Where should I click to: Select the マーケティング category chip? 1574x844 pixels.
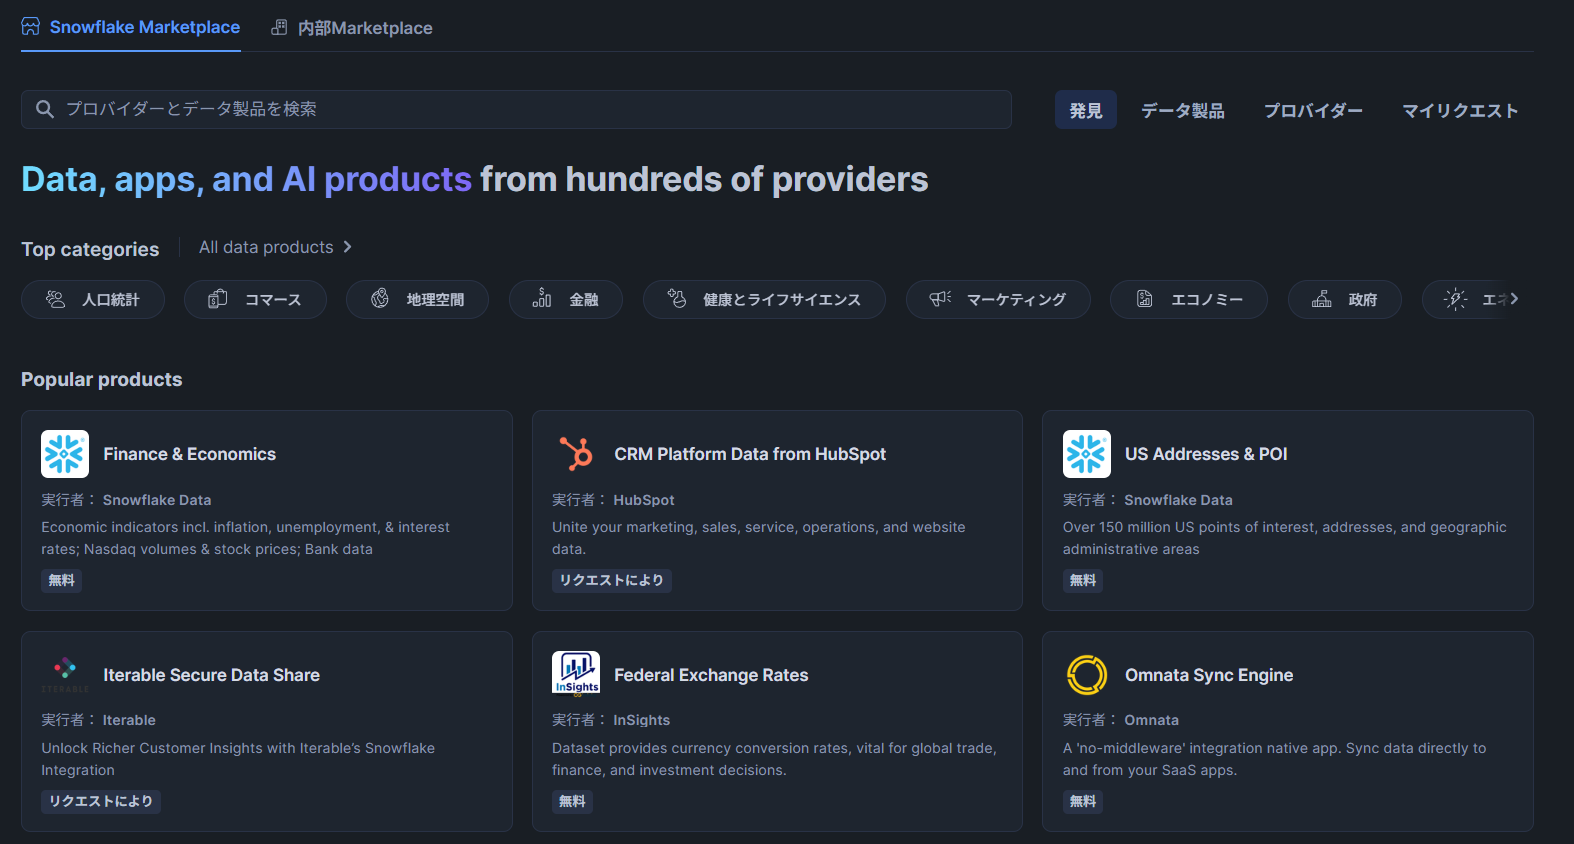coord(998,299)
